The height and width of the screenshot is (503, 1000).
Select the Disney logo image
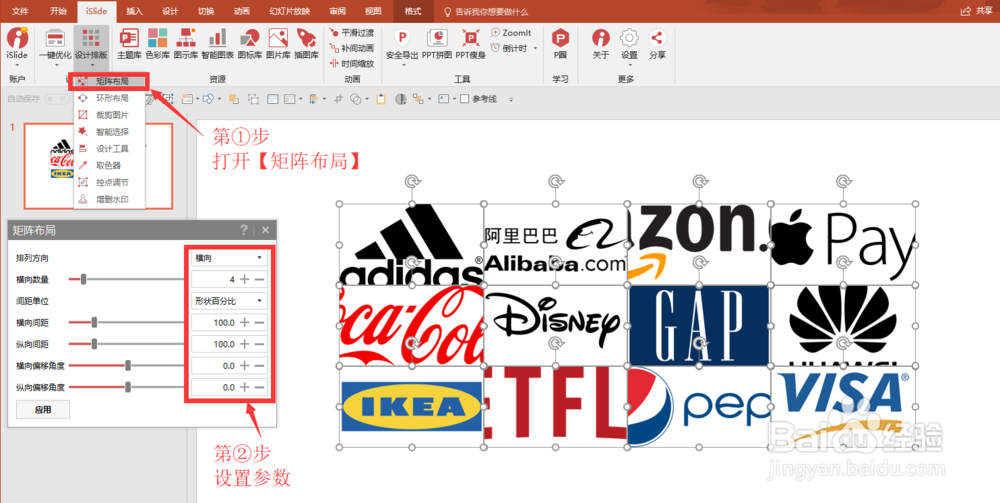click(555, 324)
